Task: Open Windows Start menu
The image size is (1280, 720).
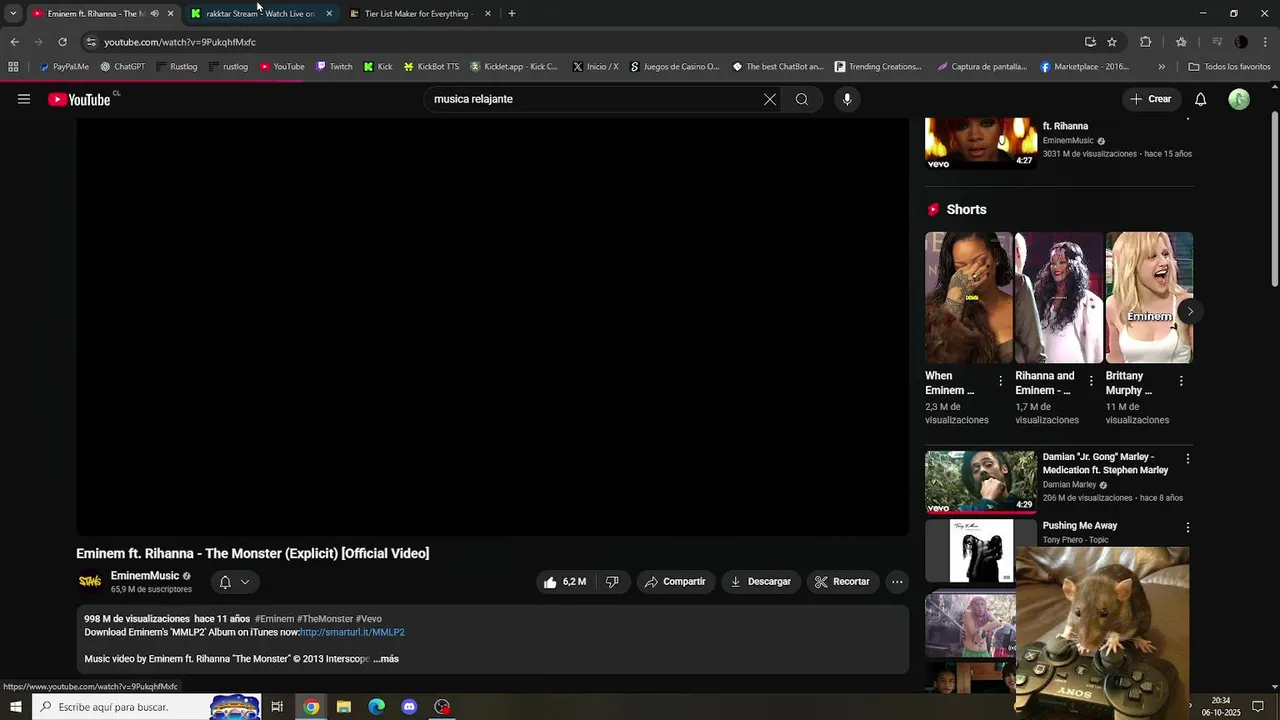Action: point(15,707)
